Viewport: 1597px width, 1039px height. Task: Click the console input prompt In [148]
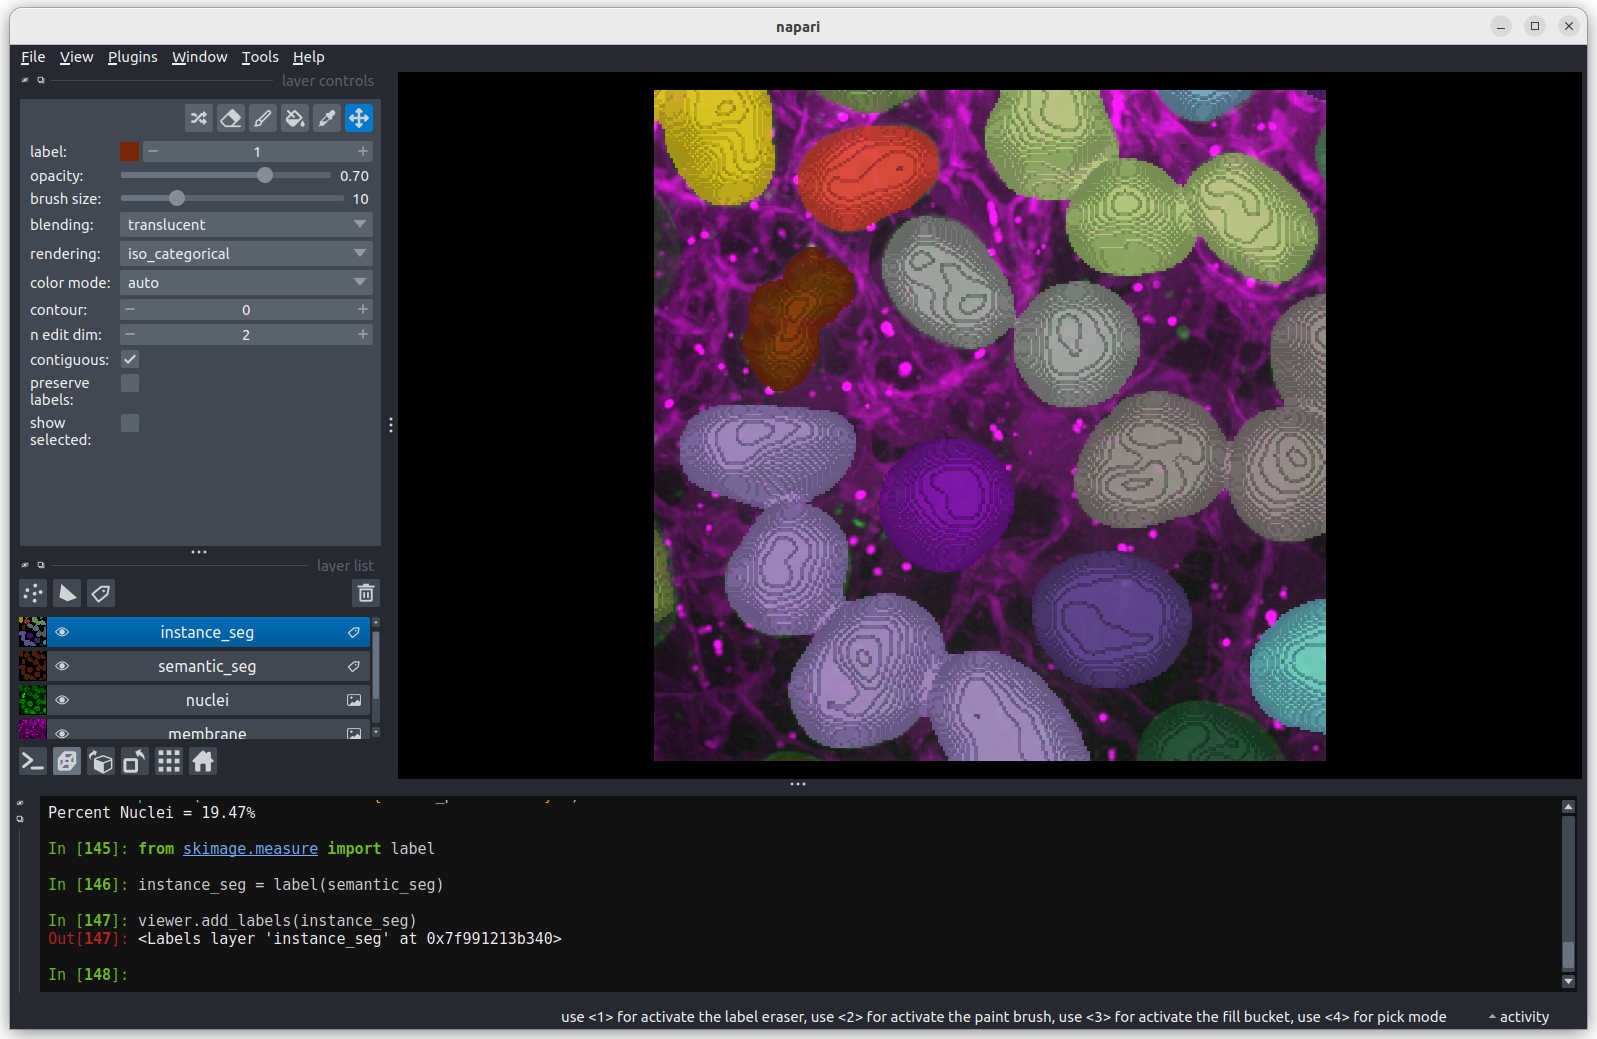(x=88, y=974)
